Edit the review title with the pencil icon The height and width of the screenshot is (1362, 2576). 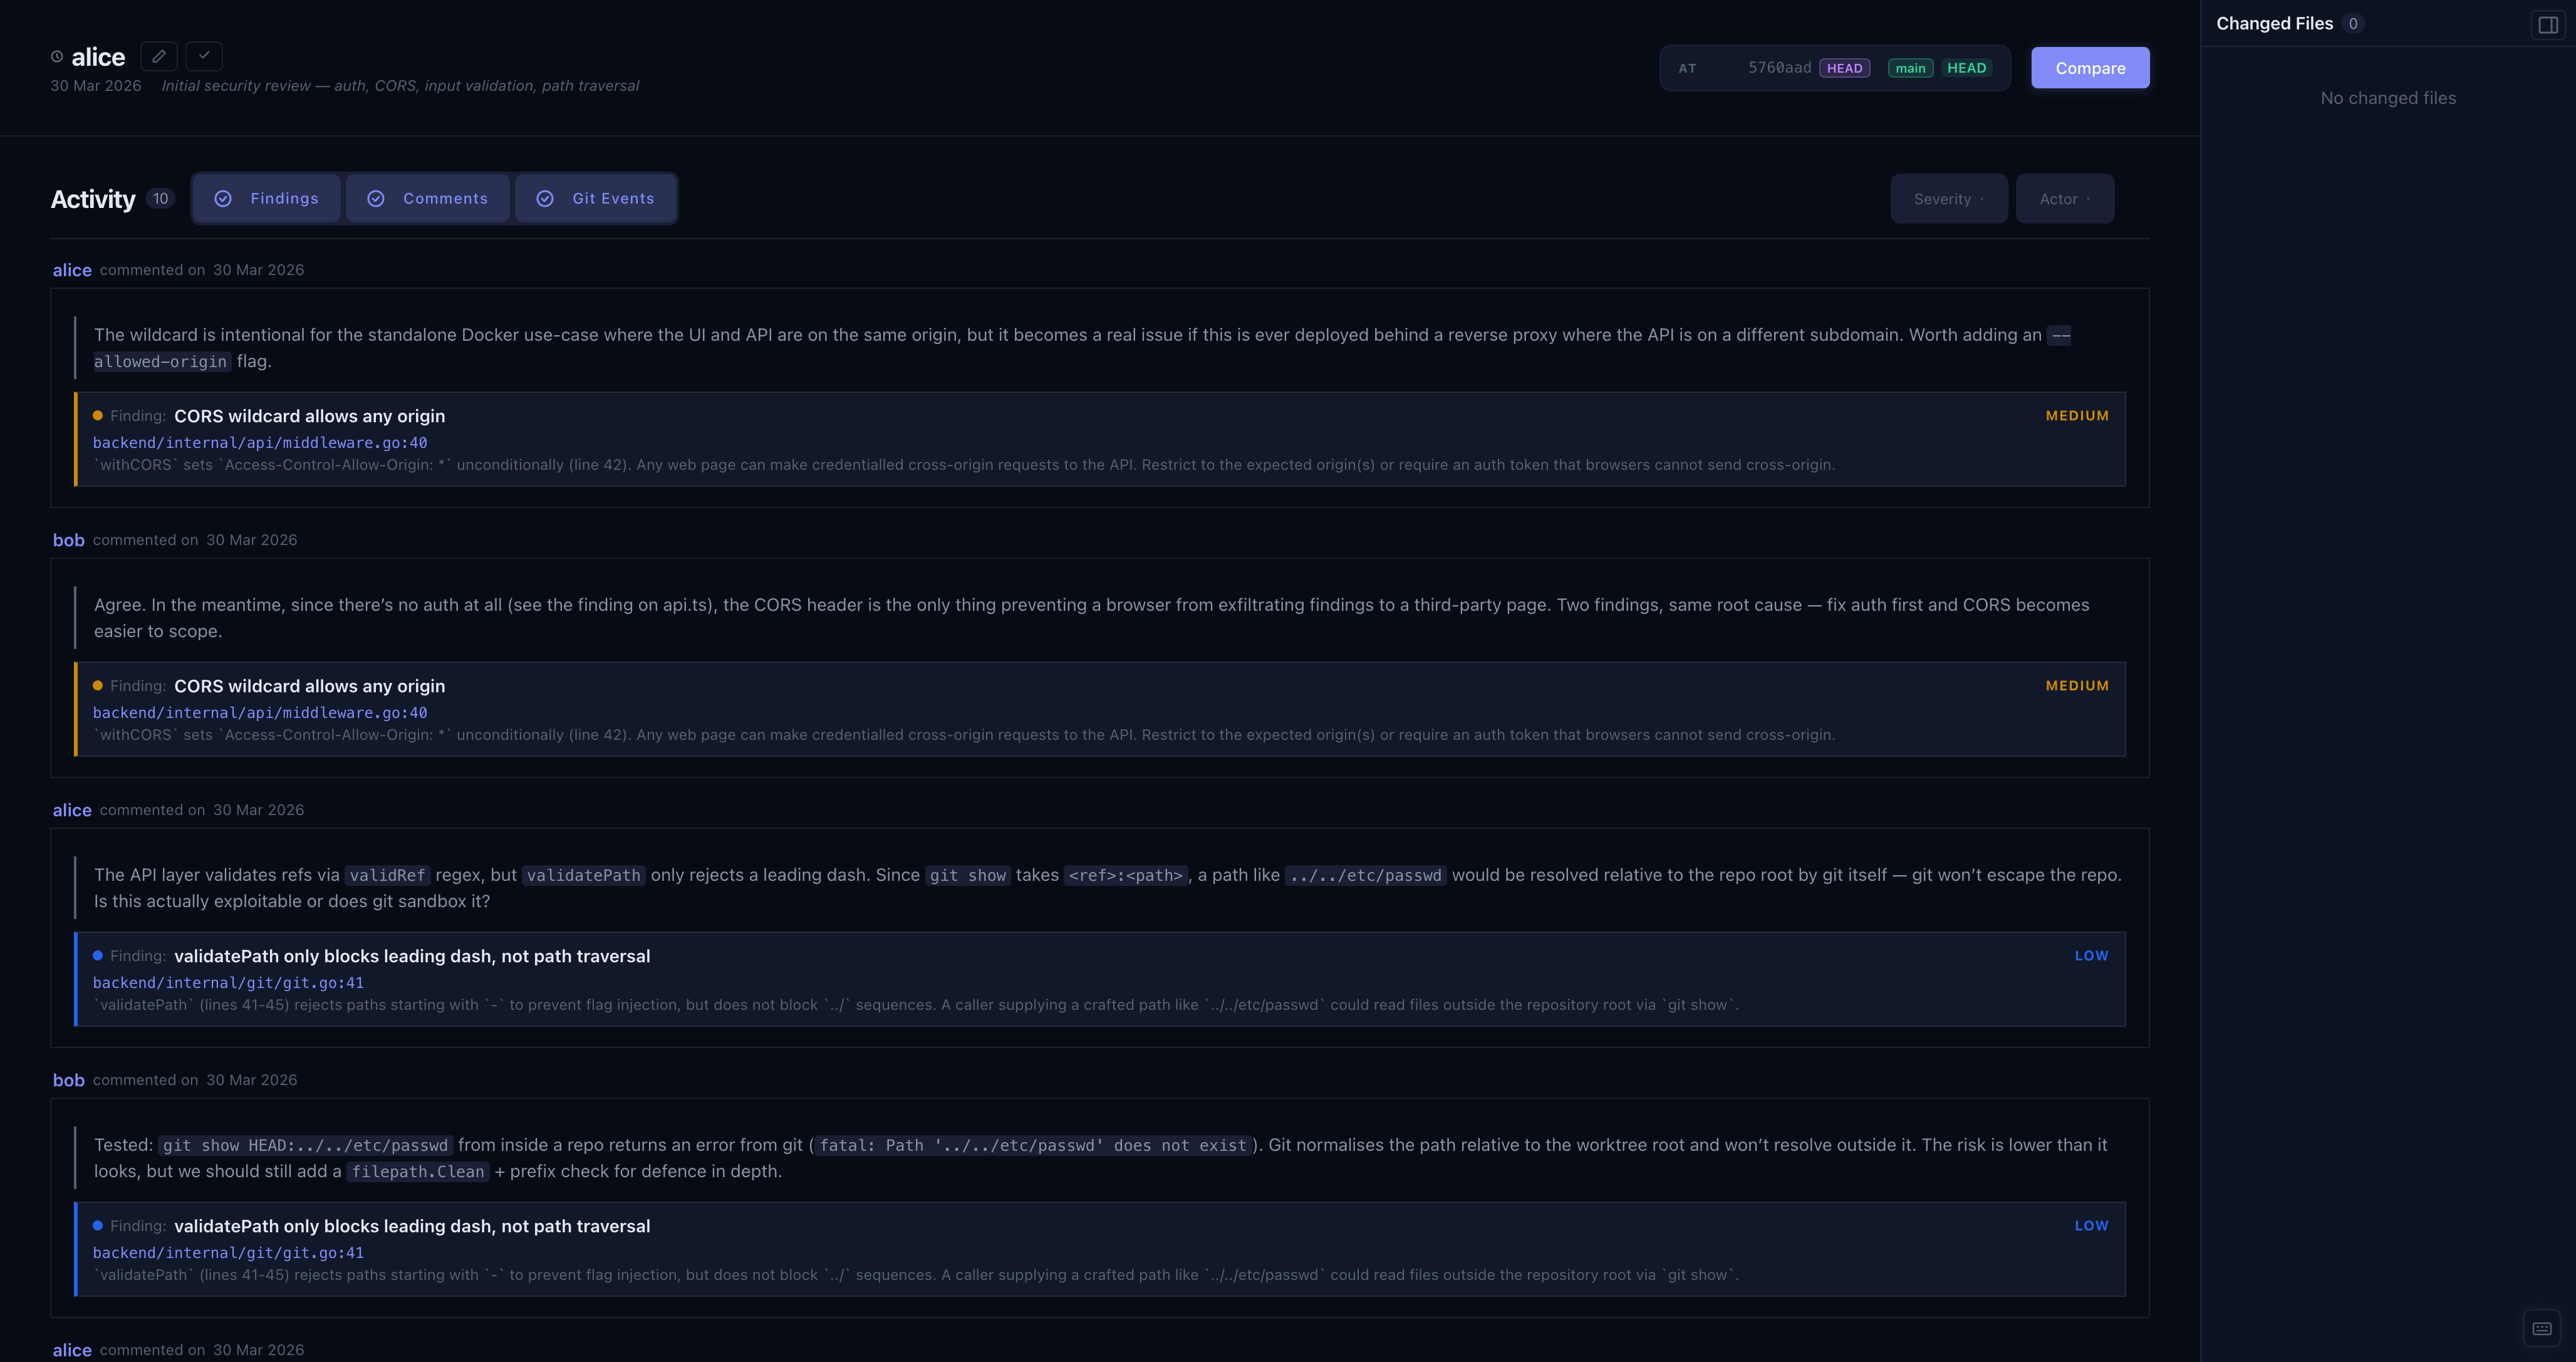pos(158,56)
